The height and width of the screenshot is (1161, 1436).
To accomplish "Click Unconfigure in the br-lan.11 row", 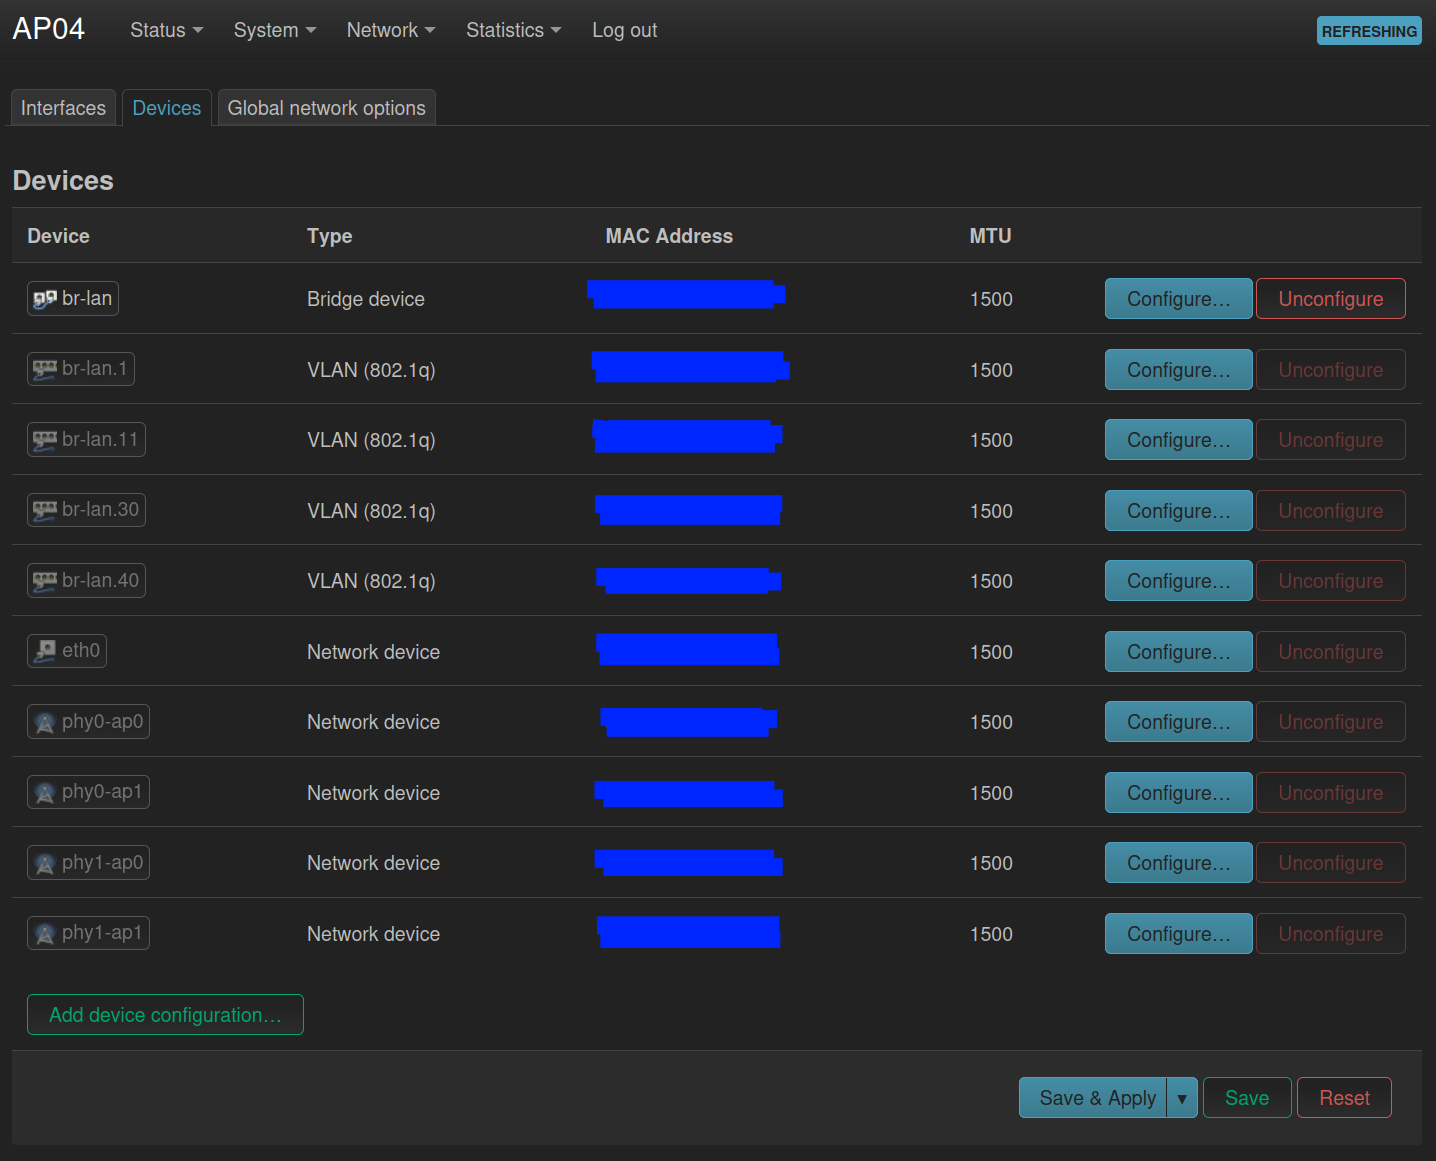I will click(1331, 440).
